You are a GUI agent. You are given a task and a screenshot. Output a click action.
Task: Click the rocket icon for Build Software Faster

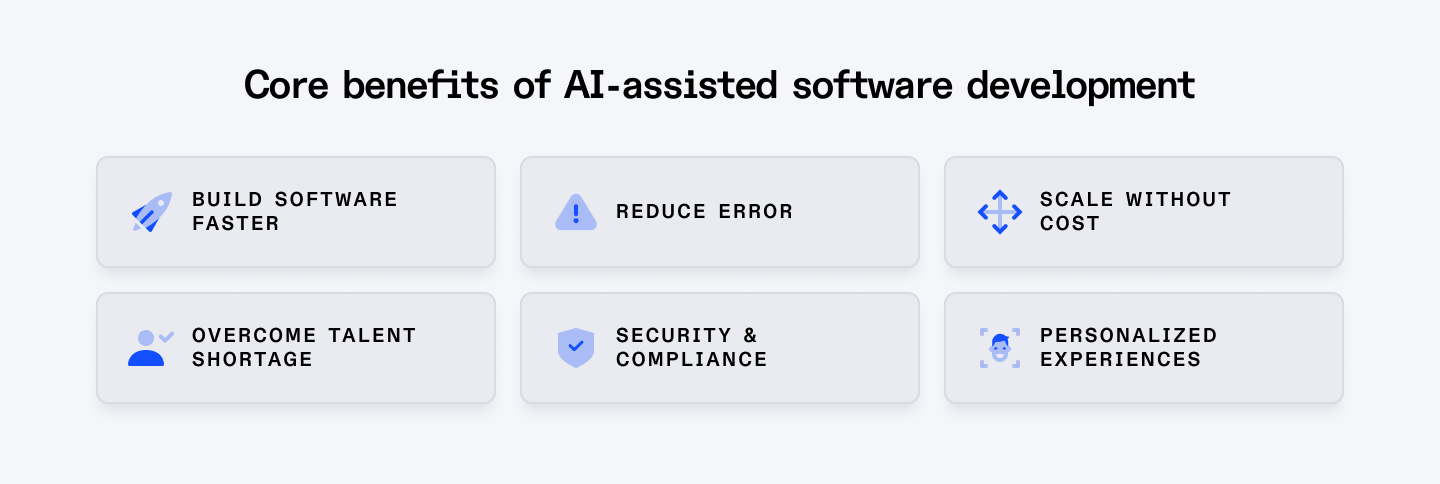point(152,212)
